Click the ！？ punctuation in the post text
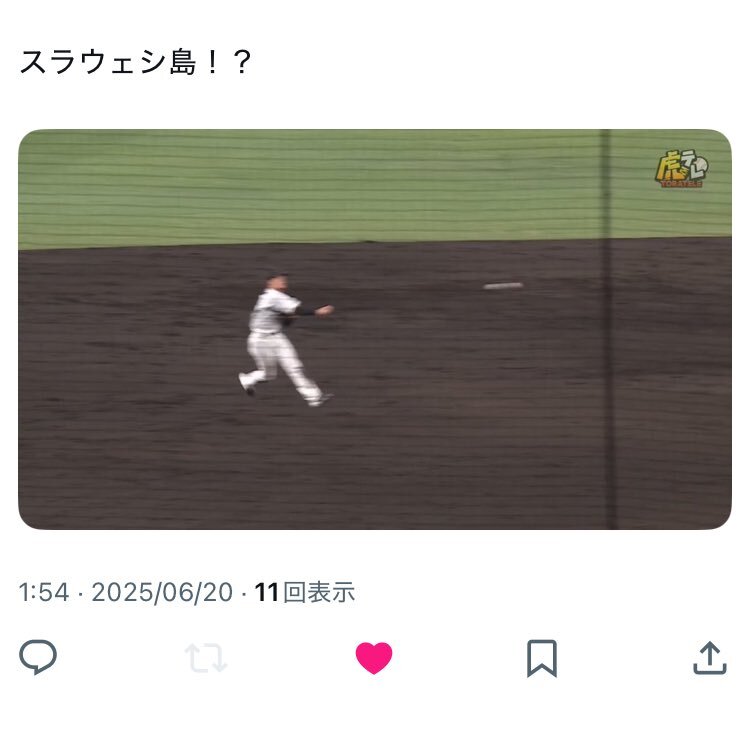This screenshot has height=749, width=749. tap(228, 62)
